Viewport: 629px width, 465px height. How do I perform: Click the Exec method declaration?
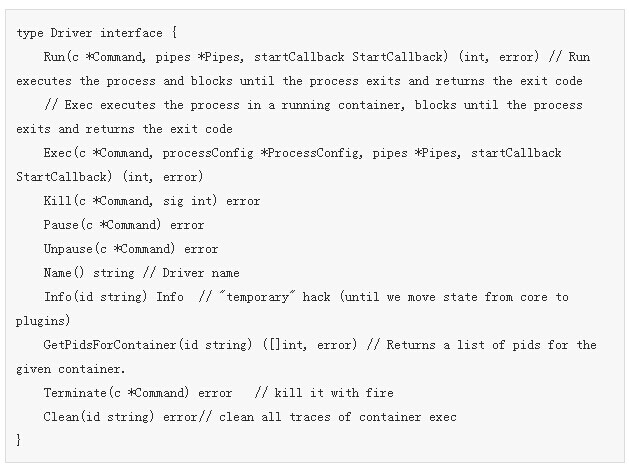(57, 153)
